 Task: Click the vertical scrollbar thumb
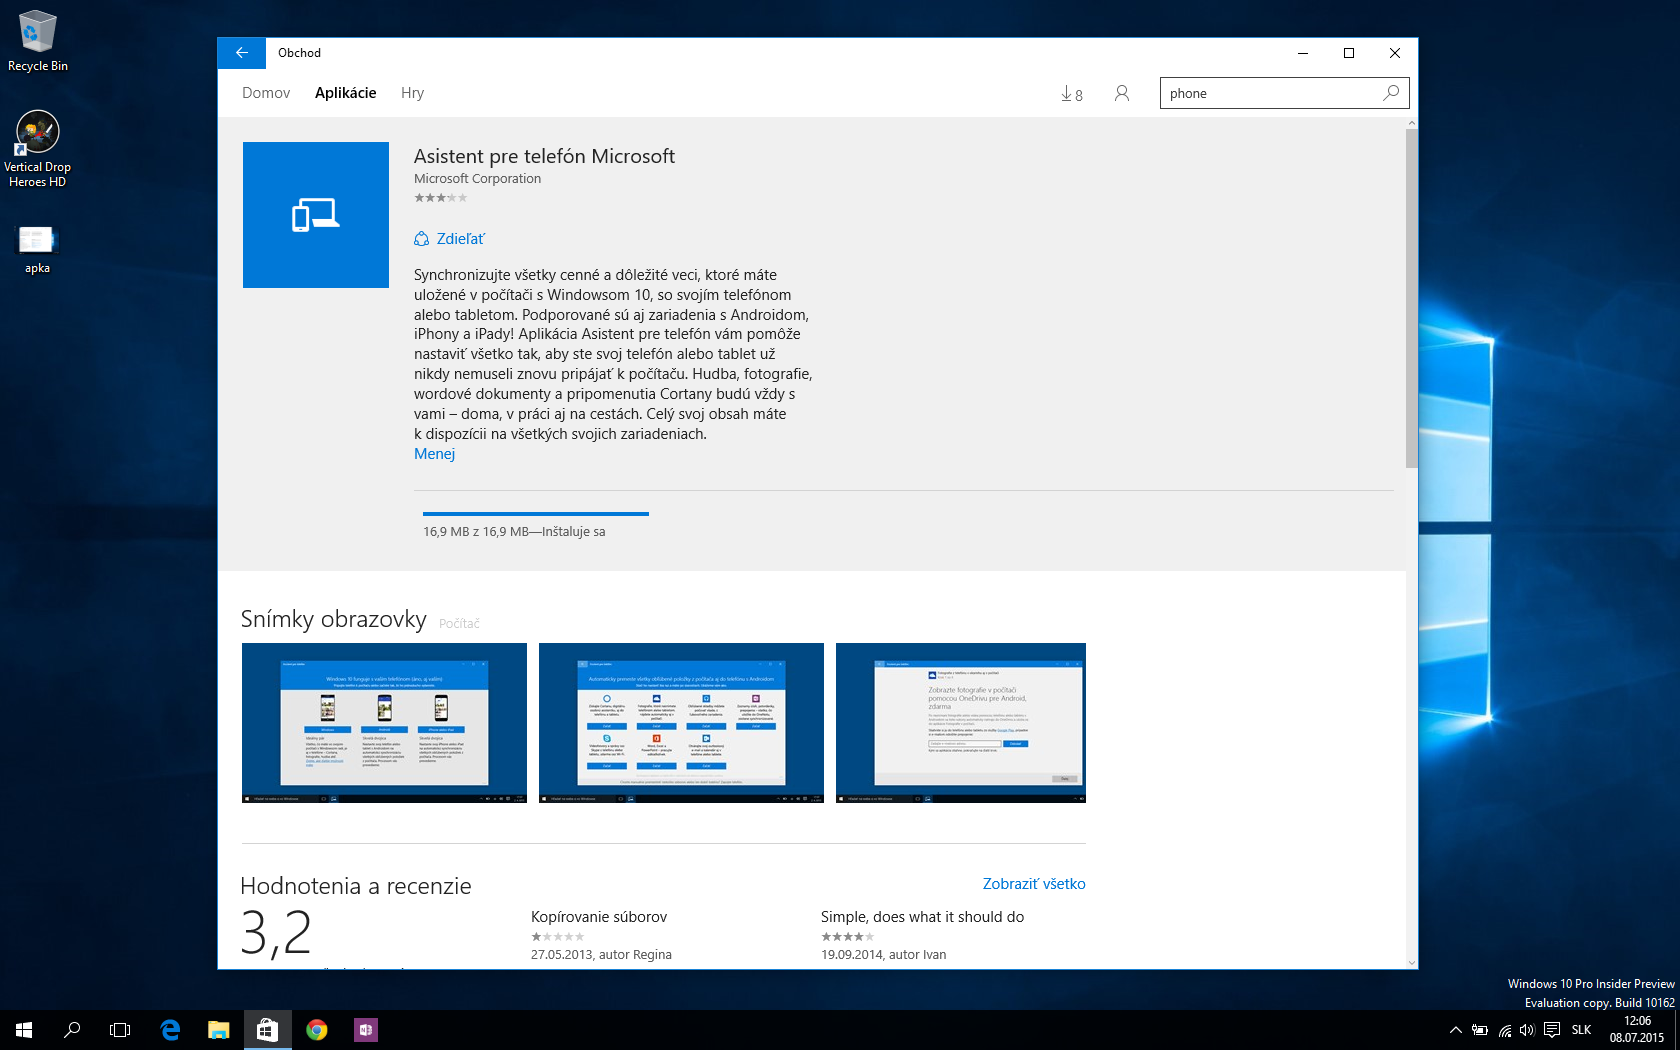tap(1412, 298)
